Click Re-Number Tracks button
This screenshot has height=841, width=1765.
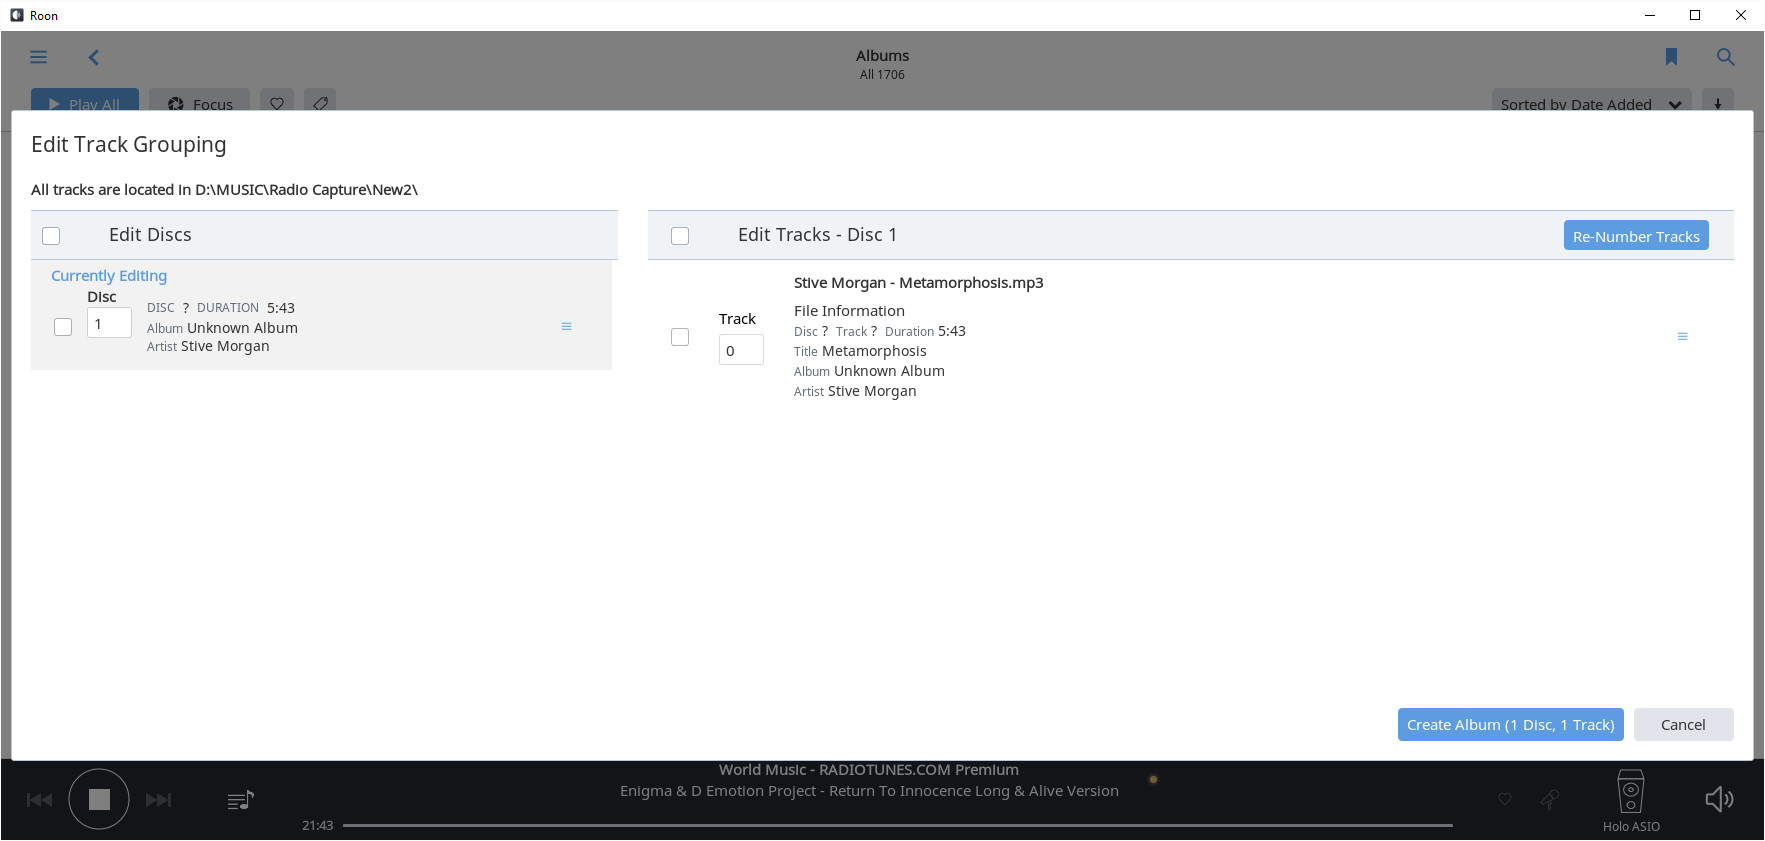[x=1636, y=236]
